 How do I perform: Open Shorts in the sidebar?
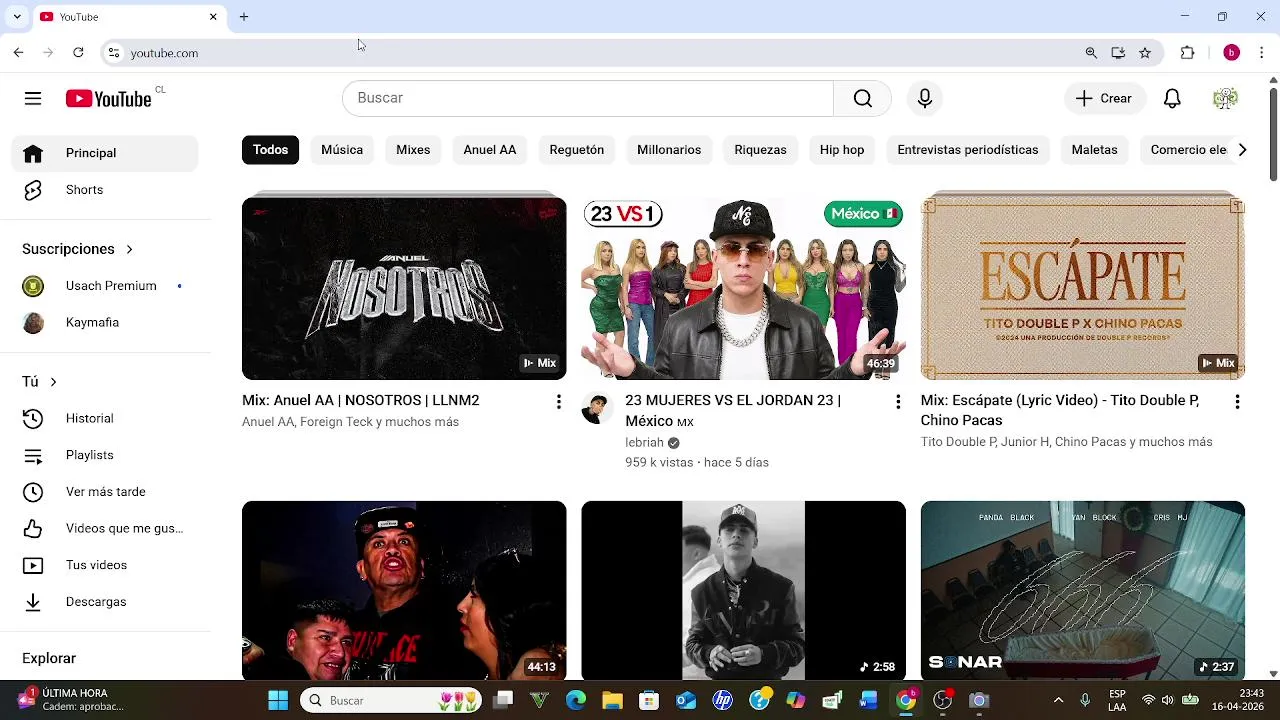tap(105, 190)
